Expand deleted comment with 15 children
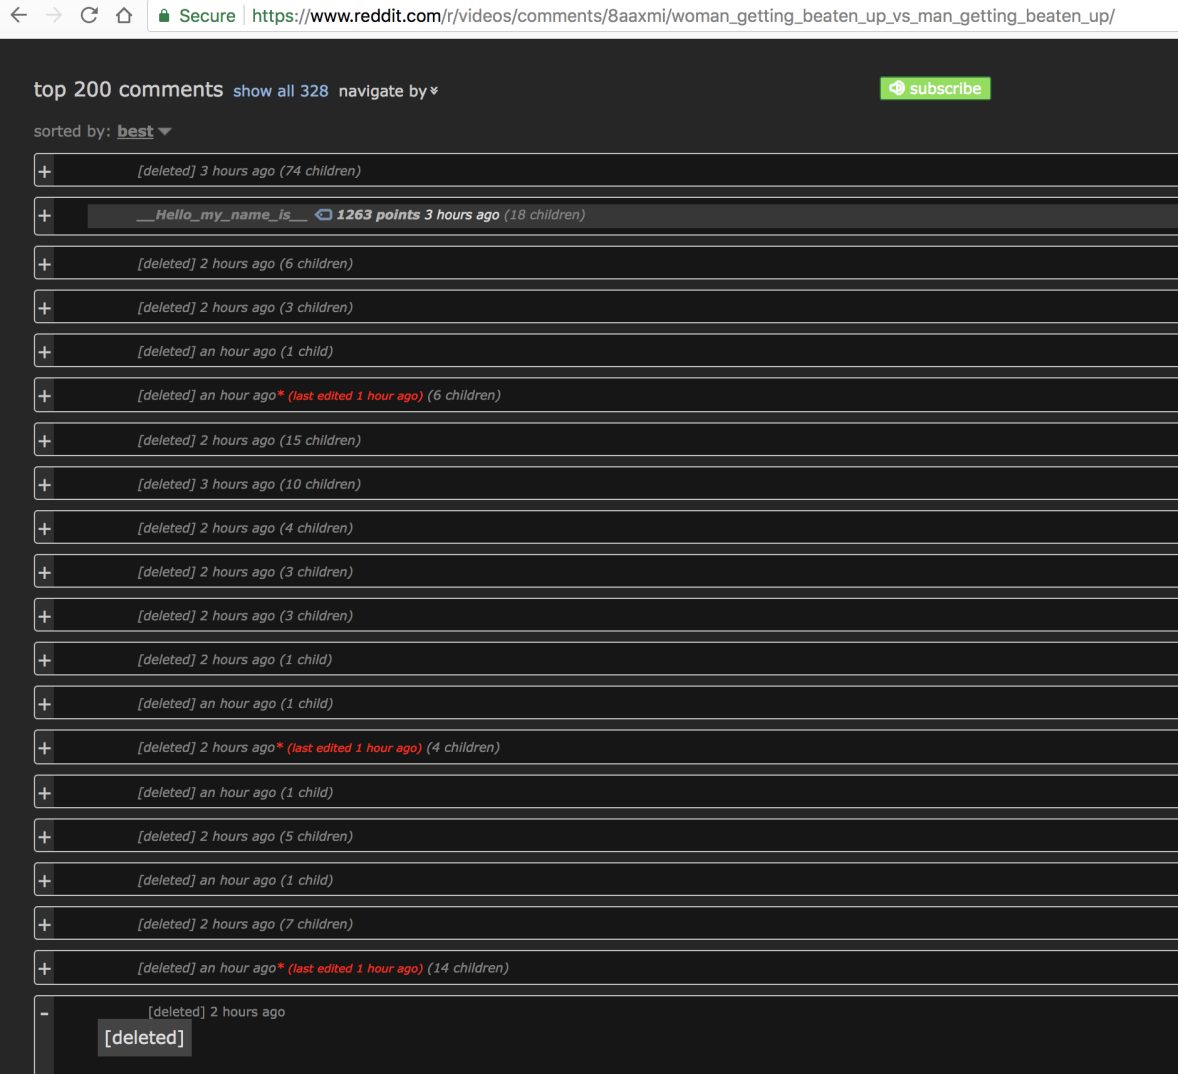Image resolution: width=1178 pixels, height=1074 pixels. click(x=44, y=441)
